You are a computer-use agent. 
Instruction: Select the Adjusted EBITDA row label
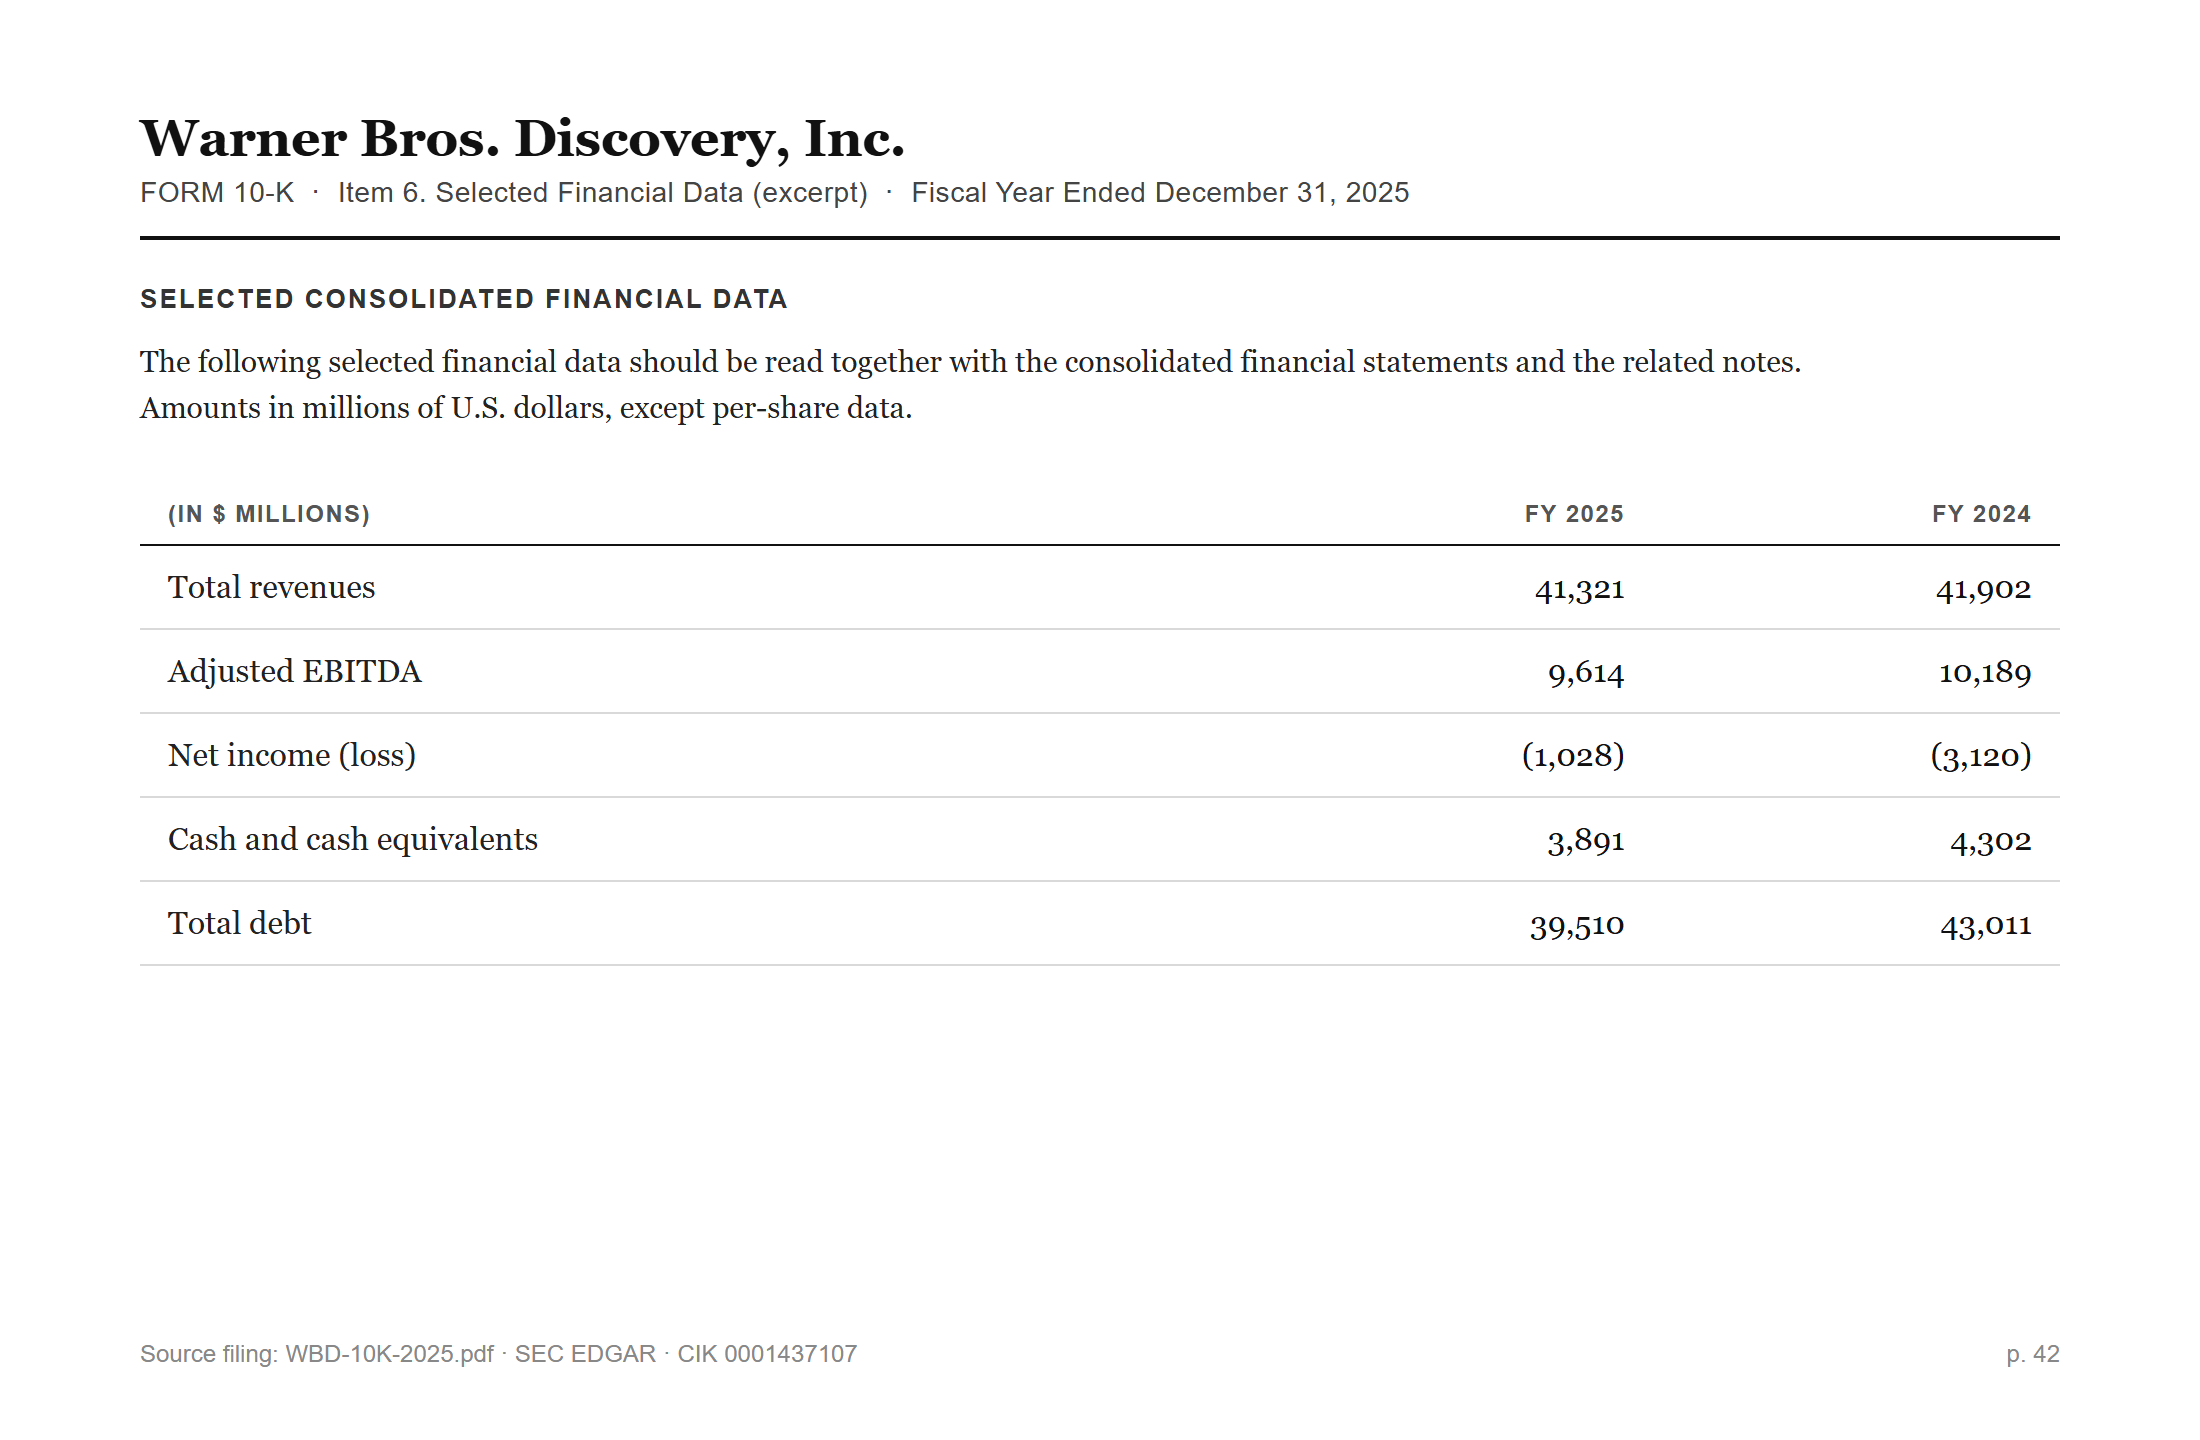pos(295,671)
